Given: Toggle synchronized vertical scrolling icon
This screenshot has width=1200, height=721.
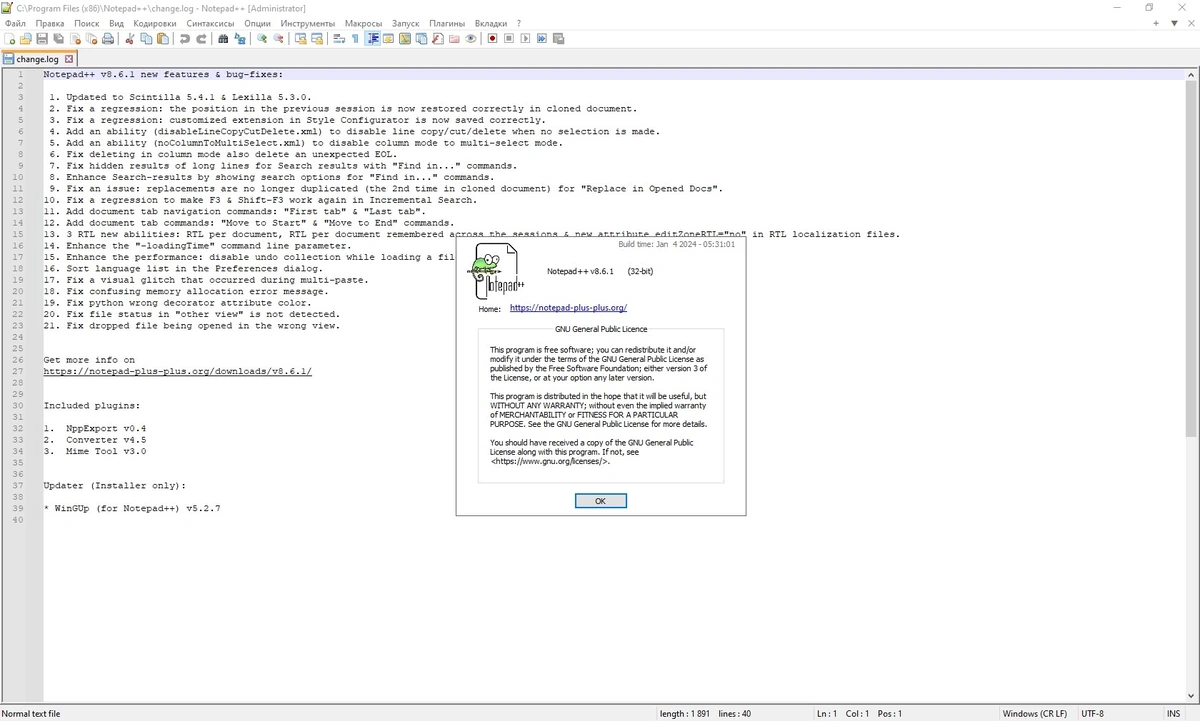Looking at the screenshot, I should coord(300,39).
